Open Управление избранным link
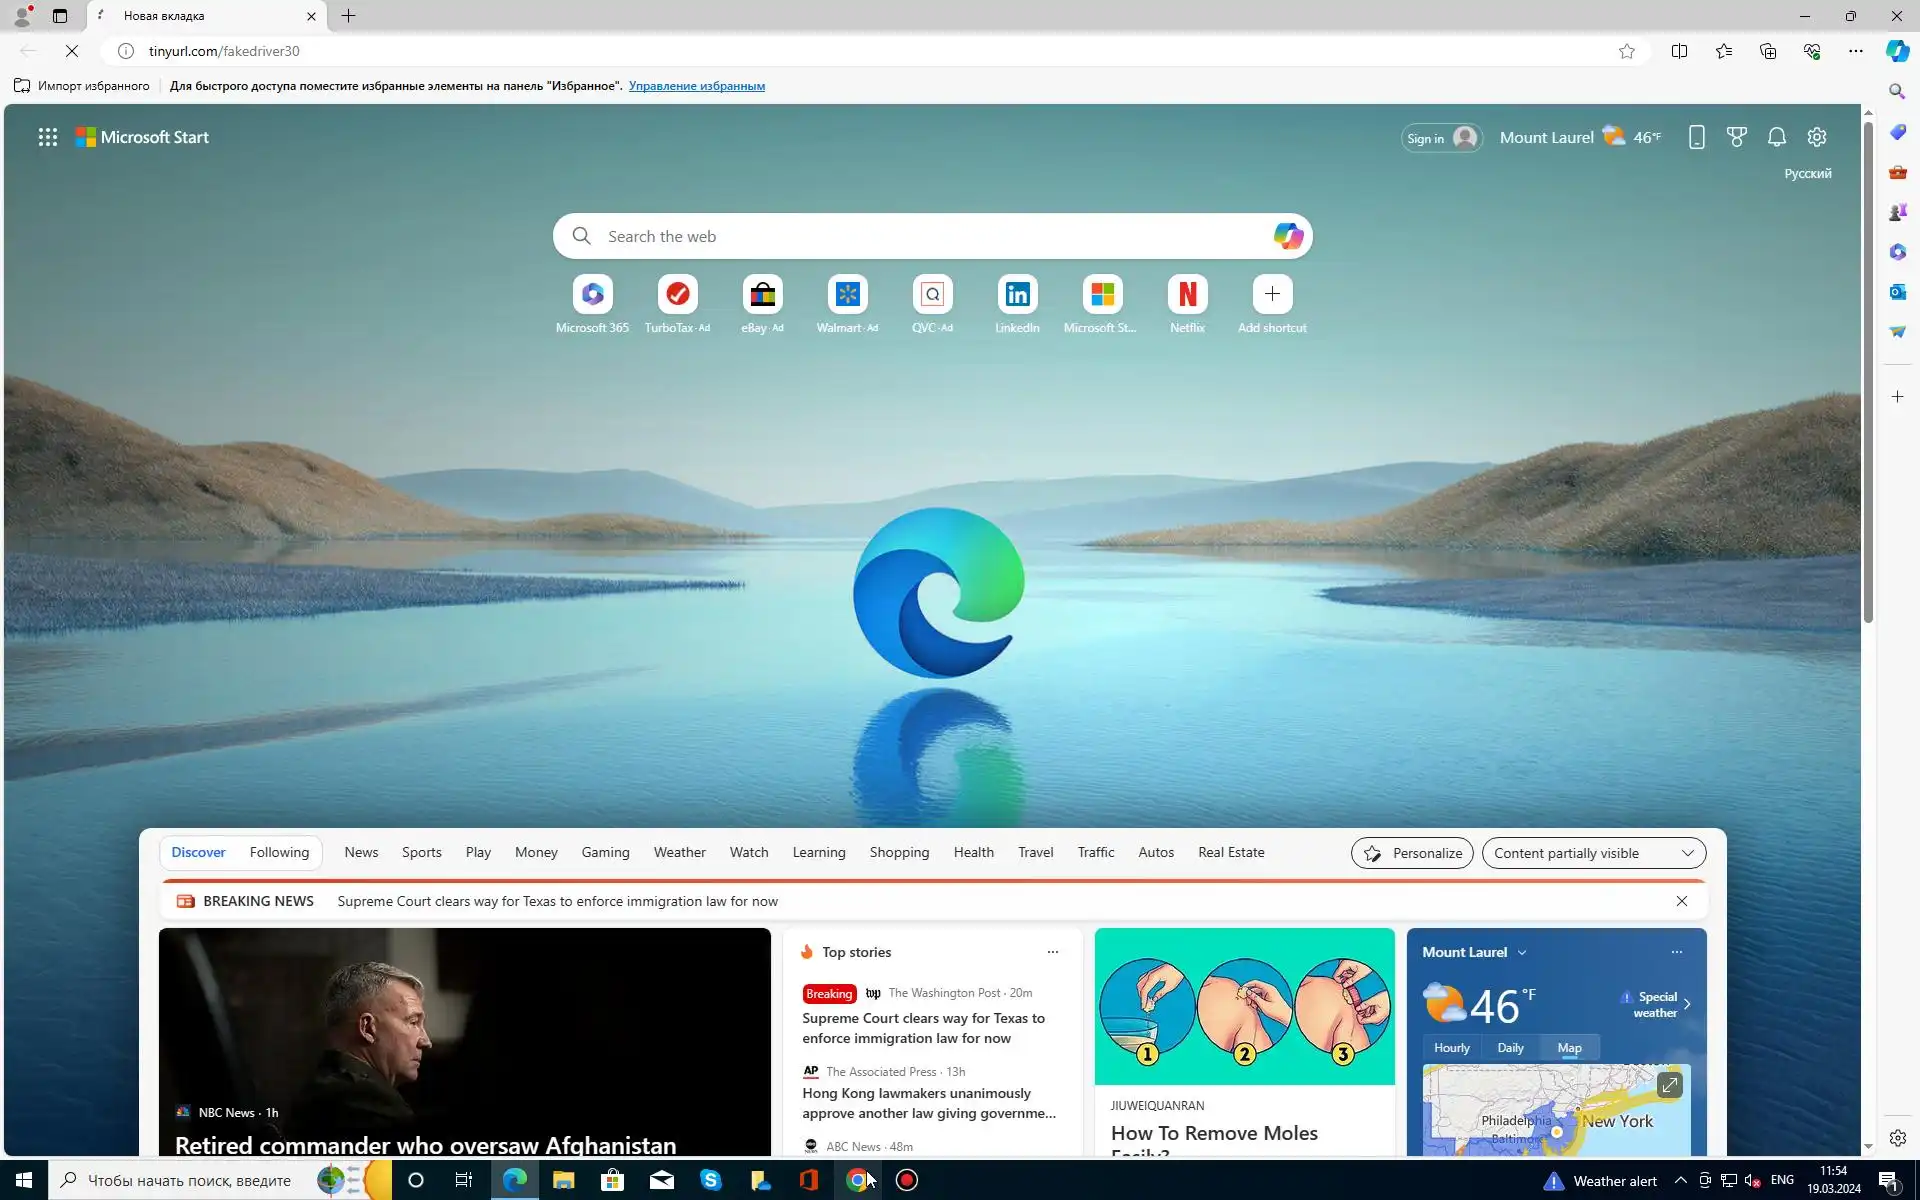Screen dimensions: 1920x1200 696,86
